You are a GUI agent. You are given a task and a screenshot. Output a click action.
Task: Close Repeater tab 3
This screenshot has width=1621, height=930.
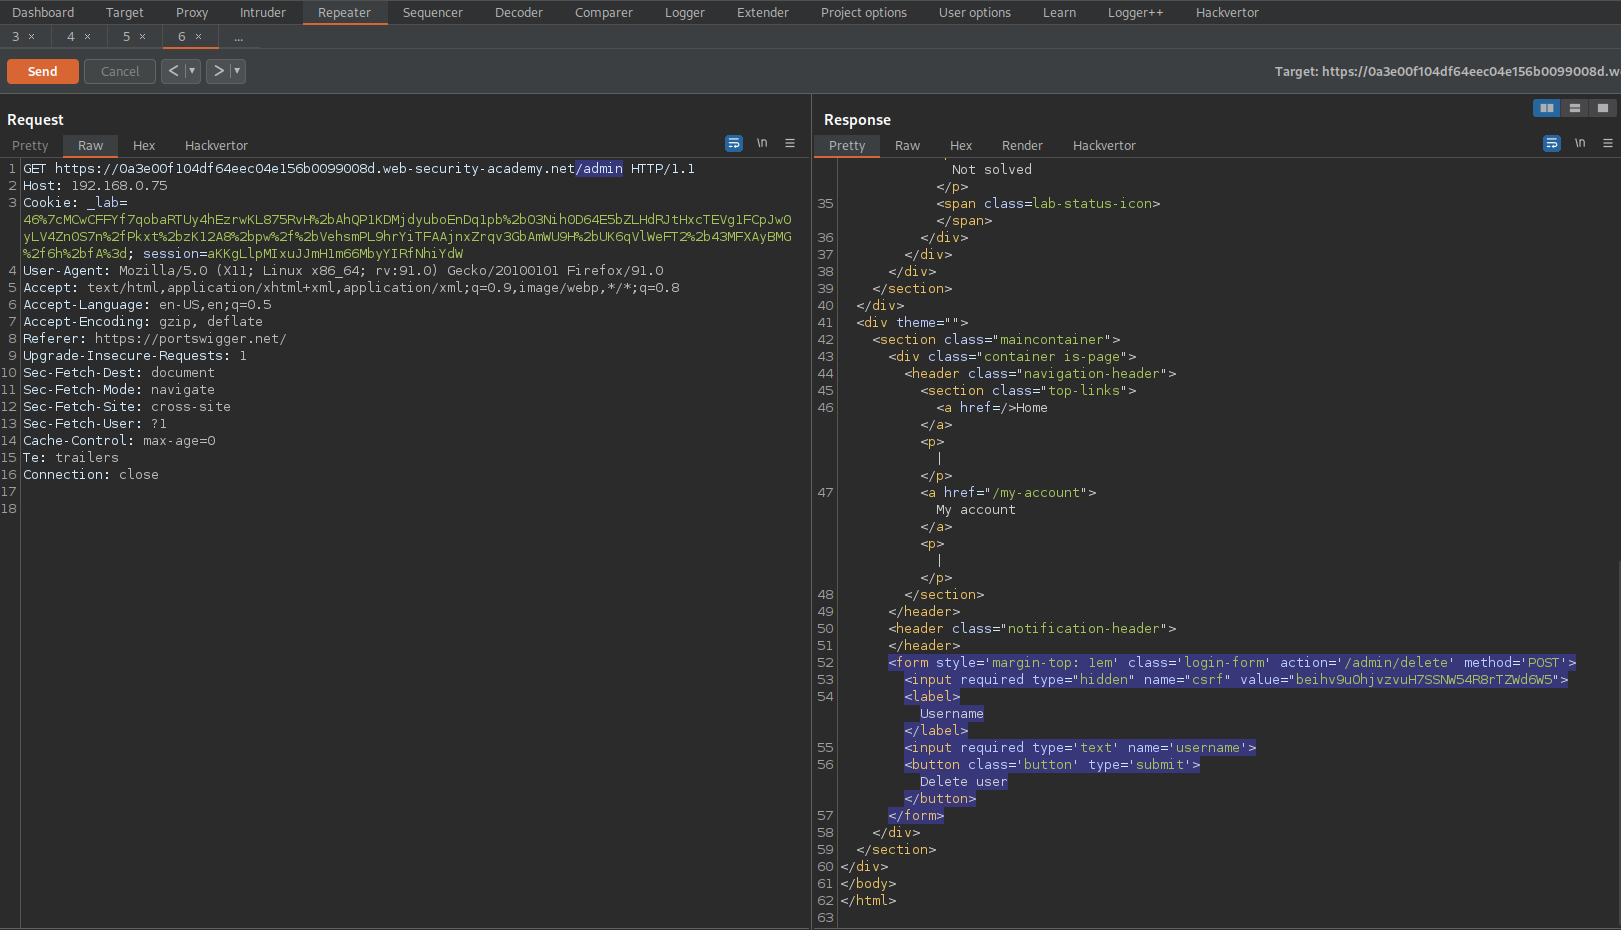(32, 37)
